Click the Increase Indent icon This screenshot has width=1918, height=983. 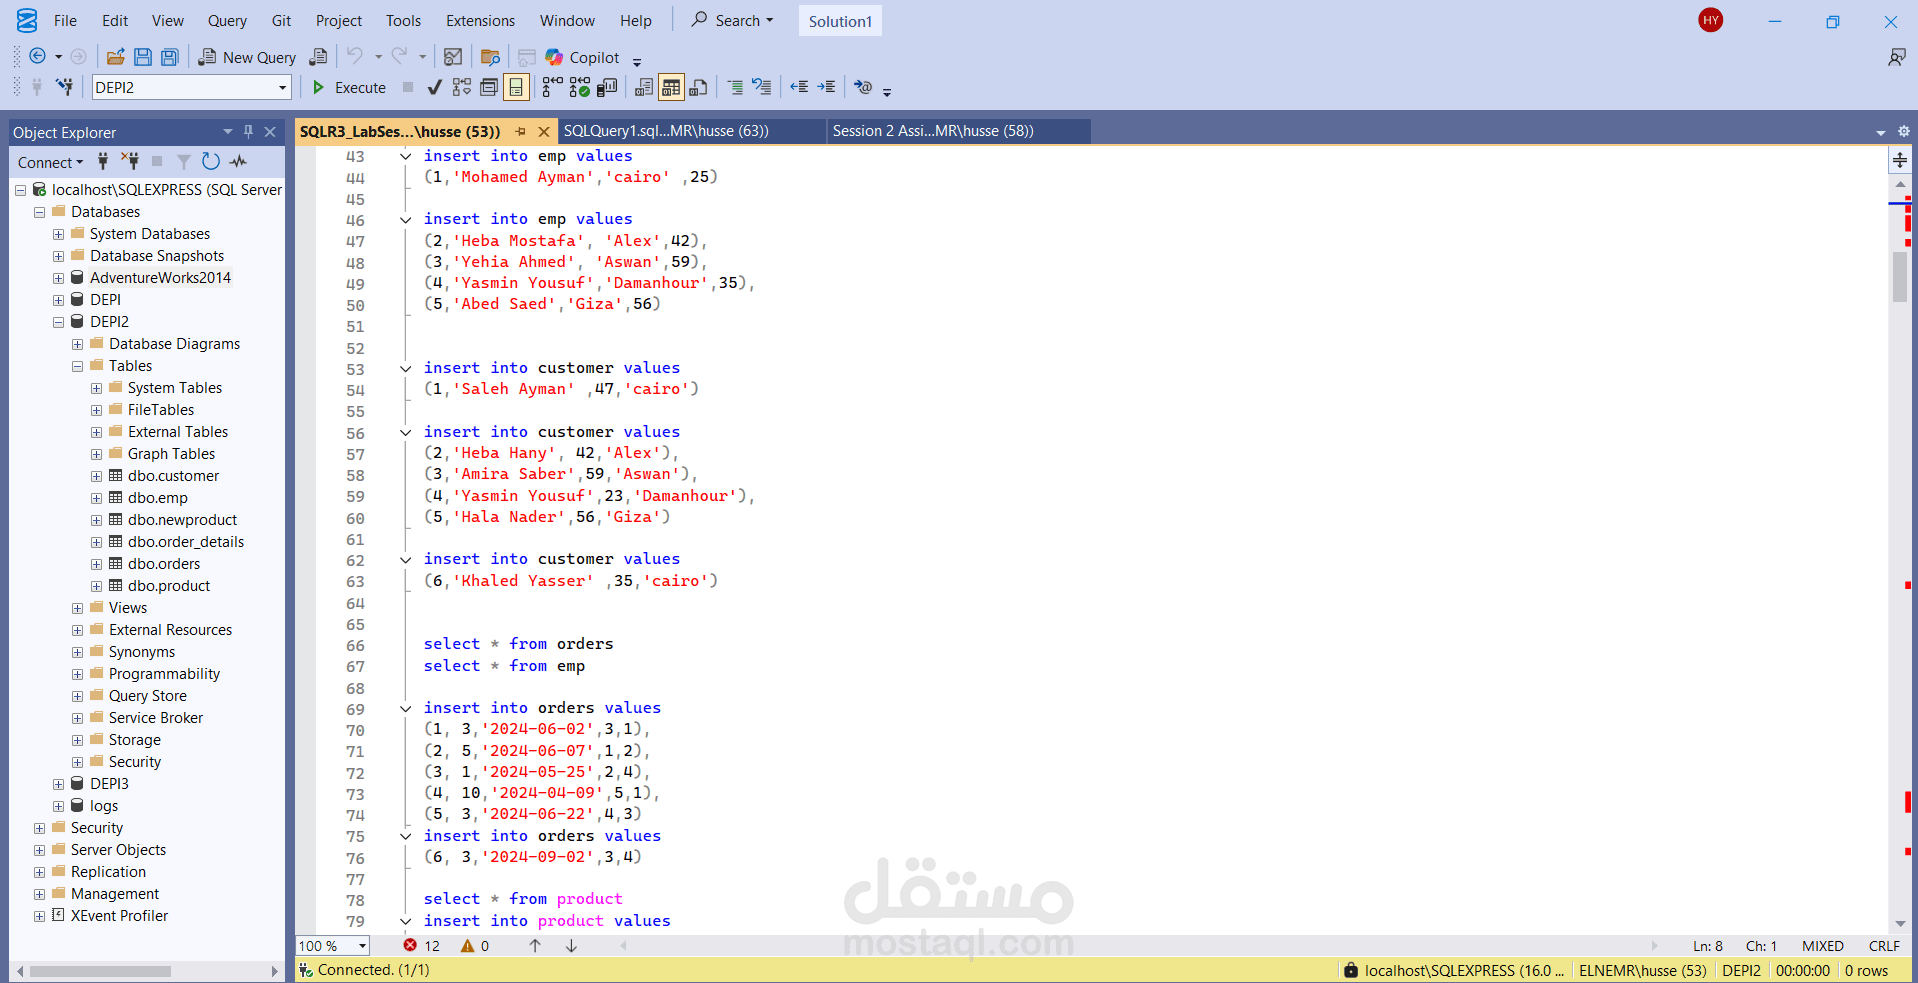point(826,87)
